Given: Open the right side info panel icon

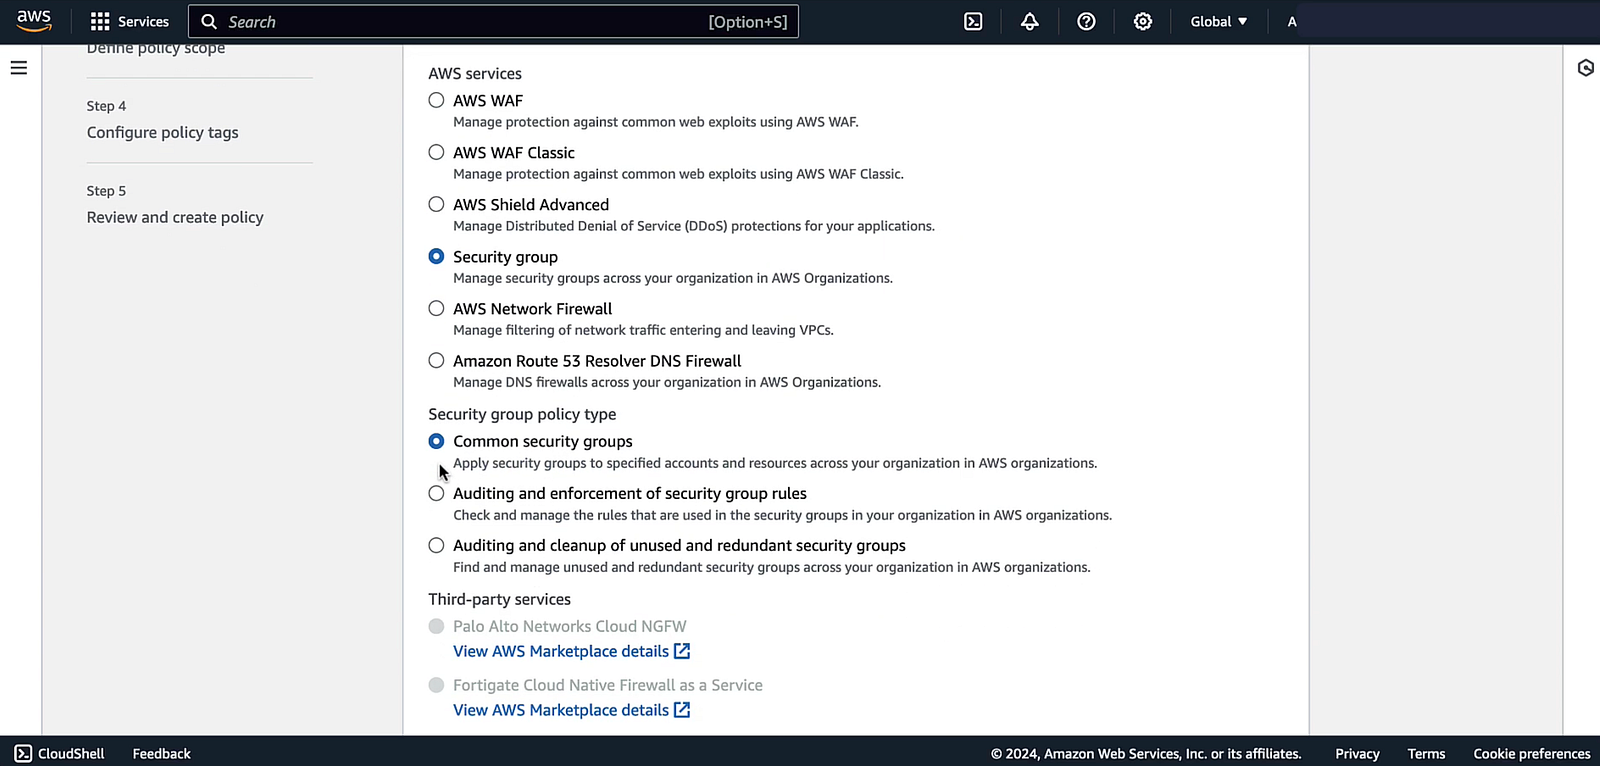Looking at the screenshot, I should point(1585,68).
